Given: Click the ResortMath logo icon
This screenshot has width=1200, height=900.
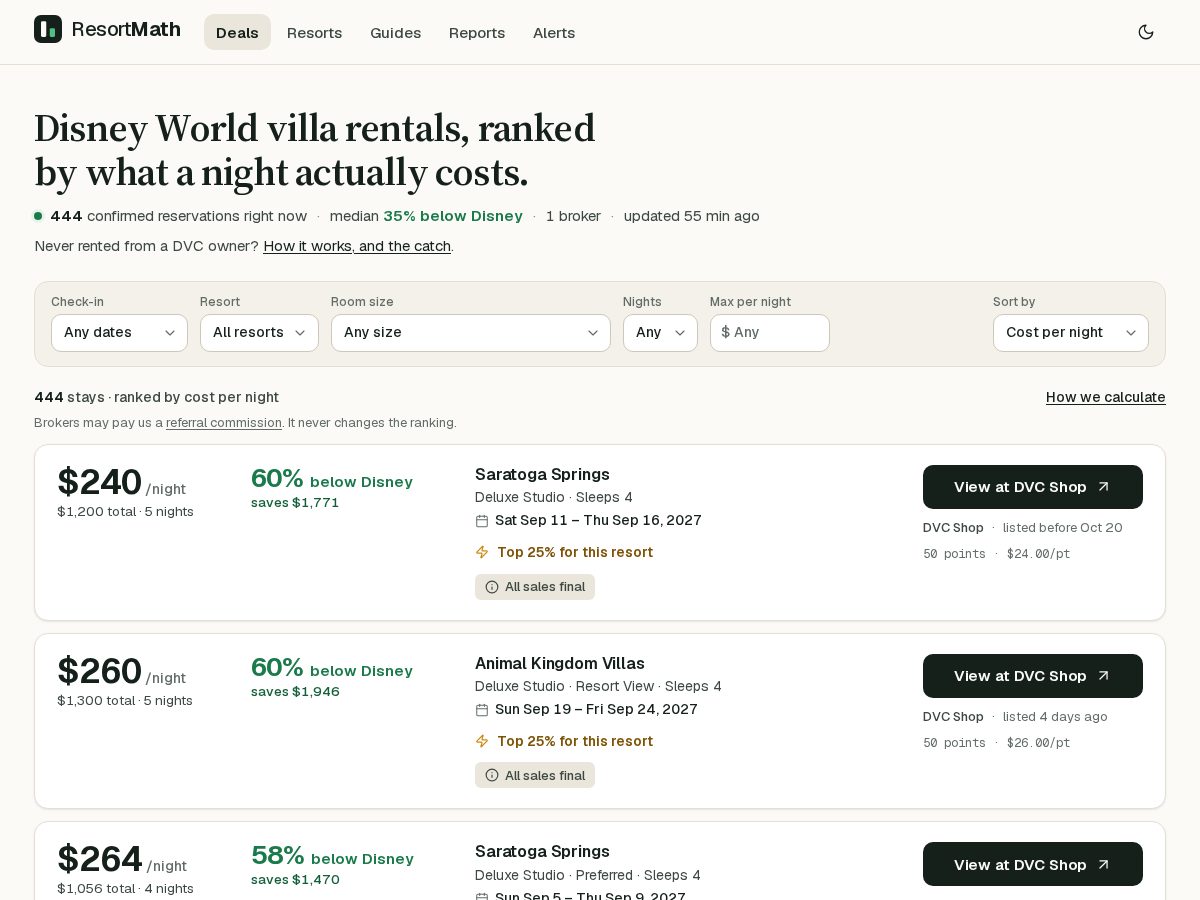Looking at the screenshot, I should point(48,29).
